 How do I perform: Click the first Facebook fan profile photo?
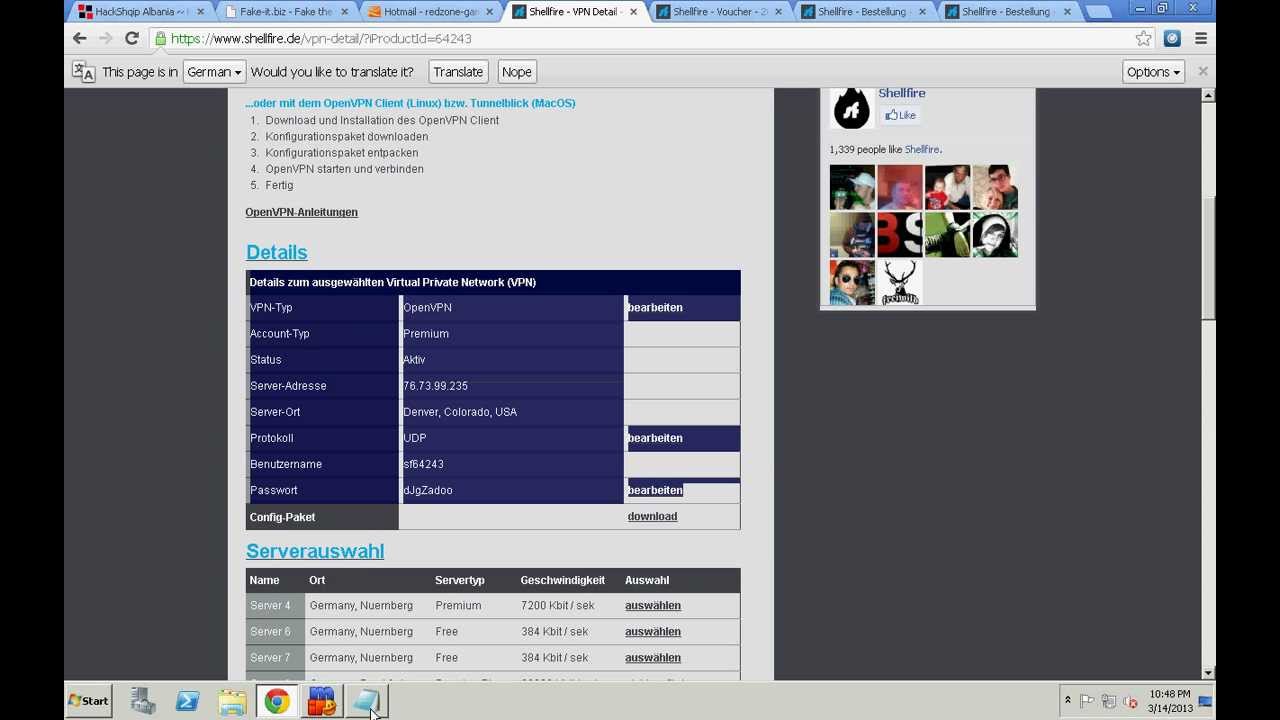(x=852, y=188)
